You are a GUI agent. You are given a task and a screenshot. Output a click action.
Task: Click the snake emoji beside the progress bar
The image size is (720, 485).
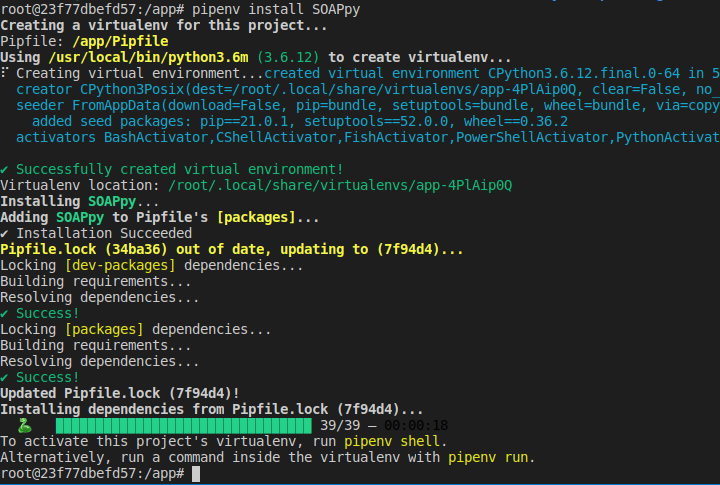25,425
